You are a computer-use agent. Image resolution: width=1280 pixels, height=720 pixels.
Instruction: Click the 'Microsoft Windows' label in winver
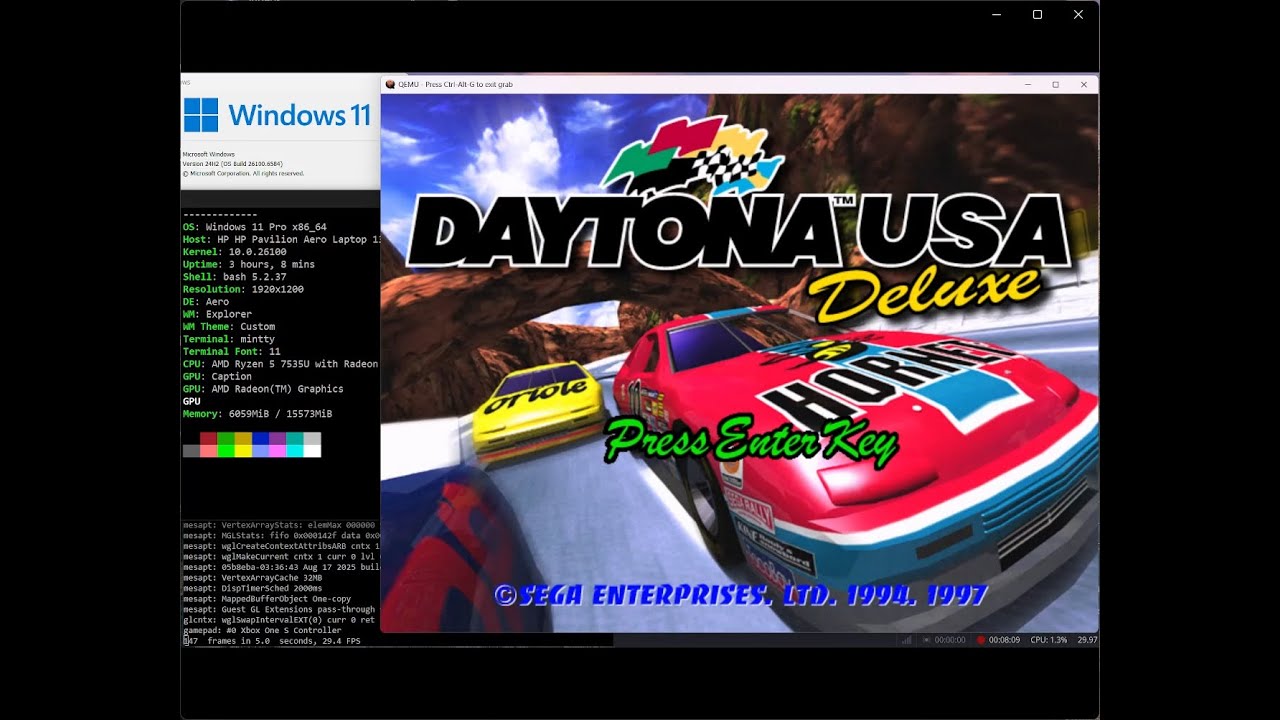click(209, 155)
